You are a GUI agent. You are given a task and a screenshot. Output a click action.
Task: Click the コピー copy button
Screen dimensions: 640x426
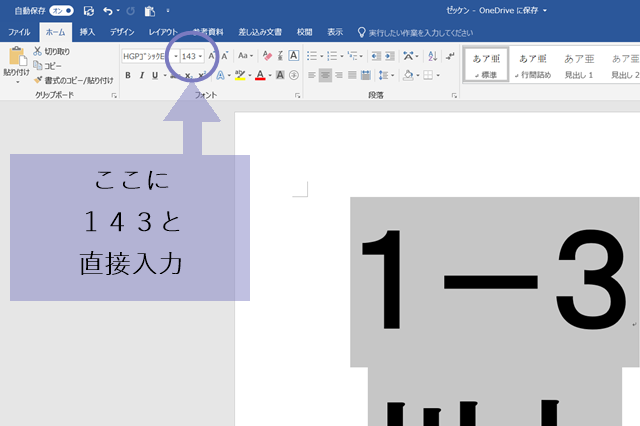(47, 66)
